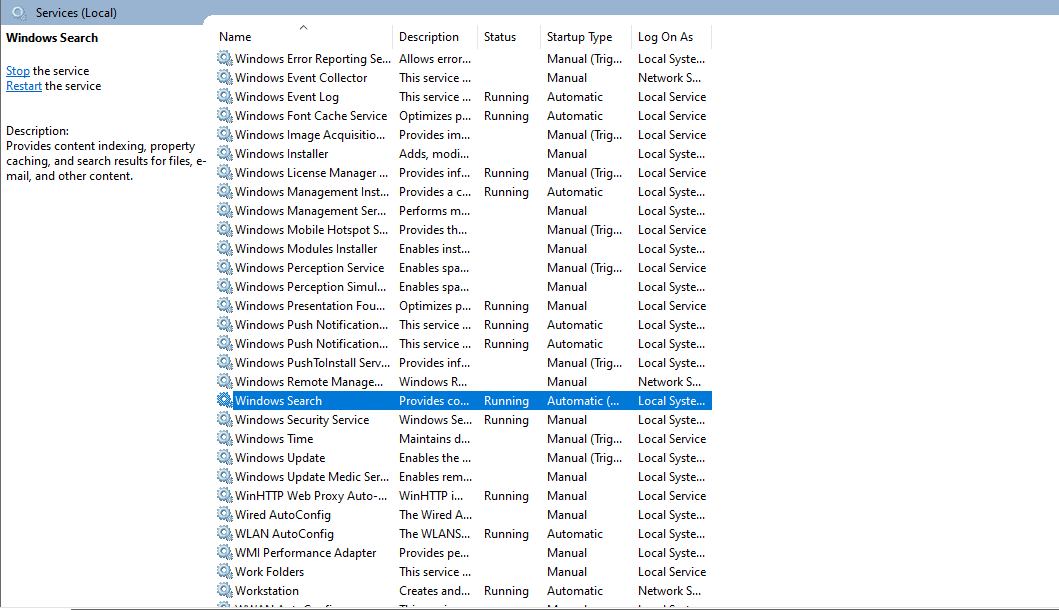Click the 'Automatic (...' startup type of Windows Search
The width and height of the screenshot is (1059, 610).
[x=583, y=401]
